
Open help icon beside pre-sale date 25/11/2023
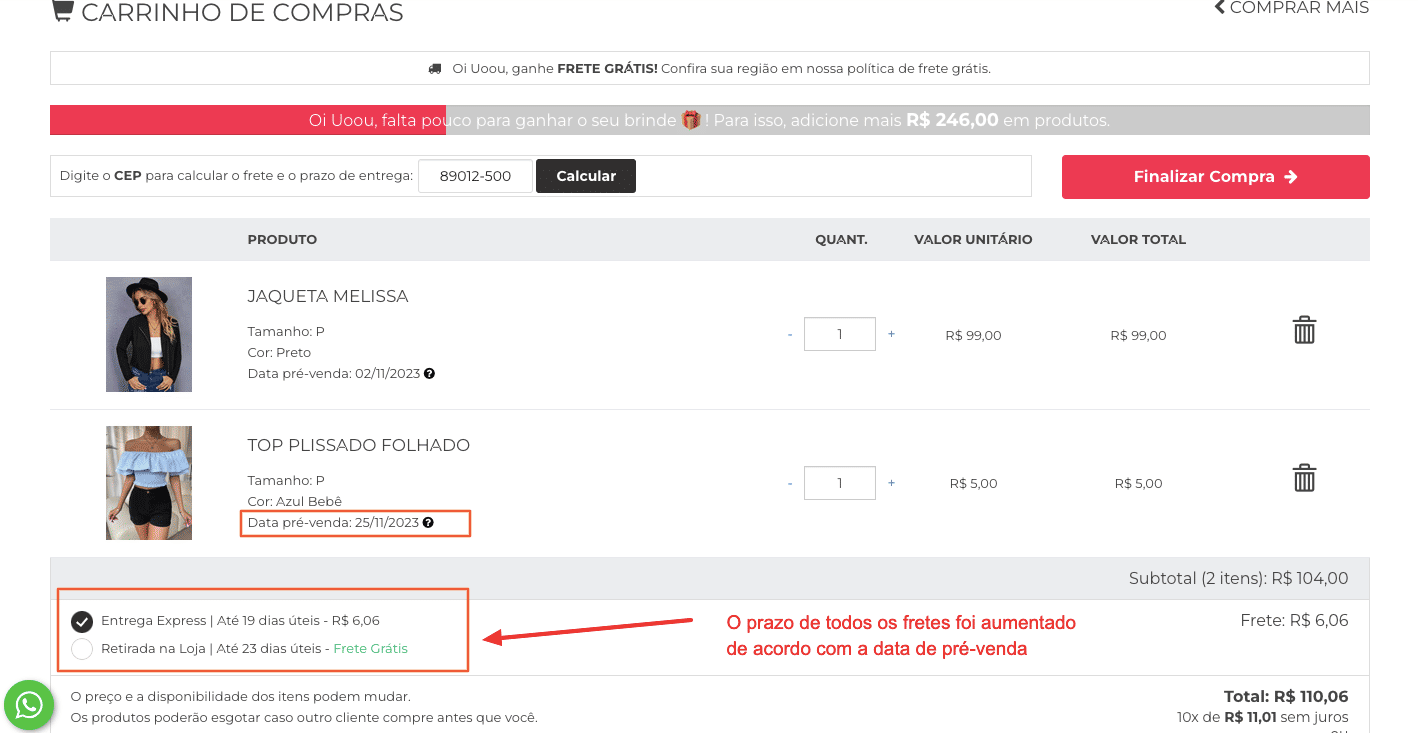pyautogui.click(x=428, y=523)
